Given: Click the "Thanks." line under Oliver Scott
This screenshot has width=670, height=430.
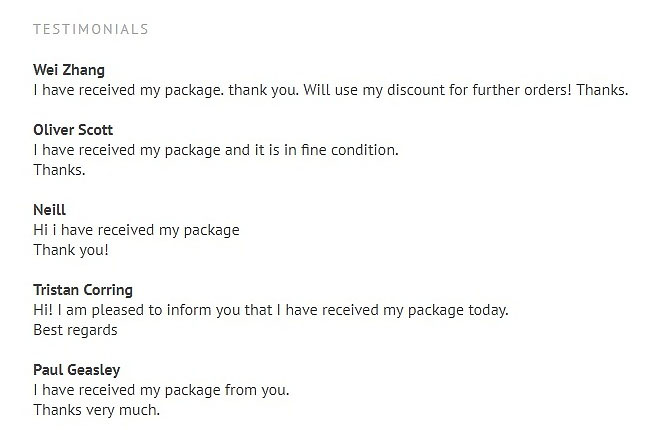Looking at the screenshot, I should coord(59,170).
